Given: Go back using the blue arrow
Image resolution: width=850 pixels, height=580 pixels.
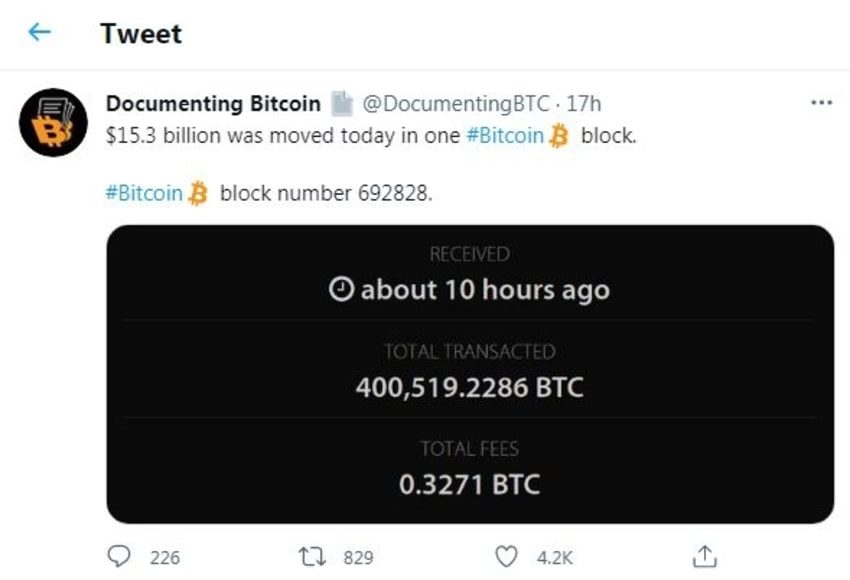Looking at the screenshot, I should click(40, 33).
